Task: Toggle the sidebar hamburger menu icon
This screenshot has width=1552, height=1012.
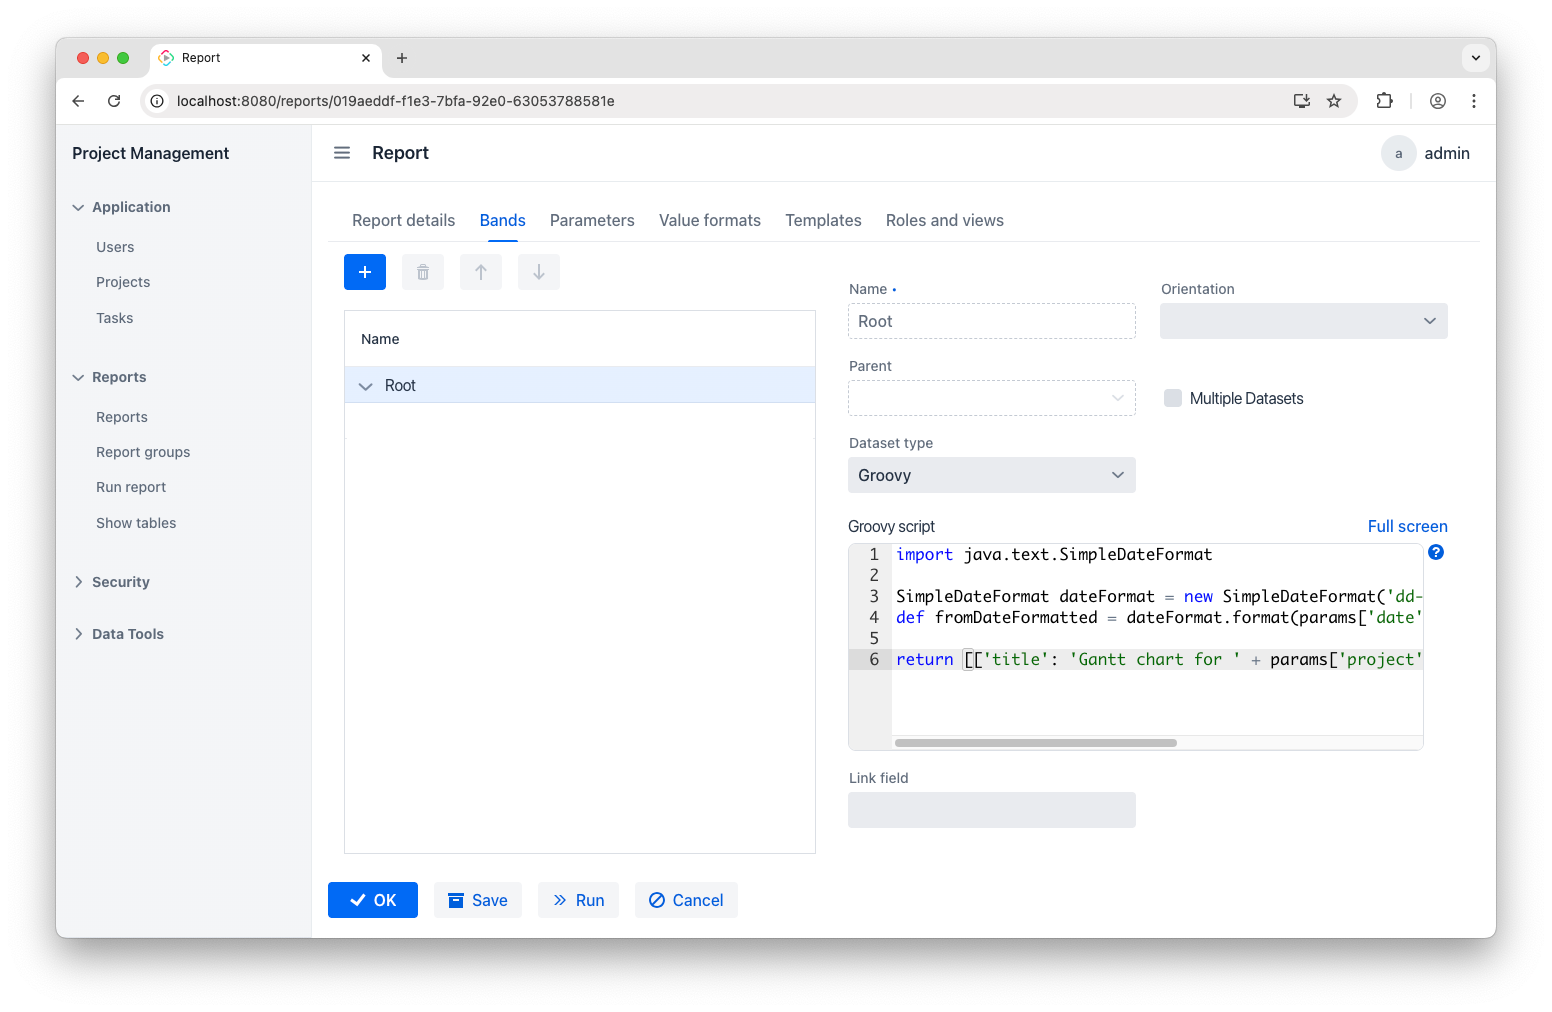Action: click(x=342, y=153)
